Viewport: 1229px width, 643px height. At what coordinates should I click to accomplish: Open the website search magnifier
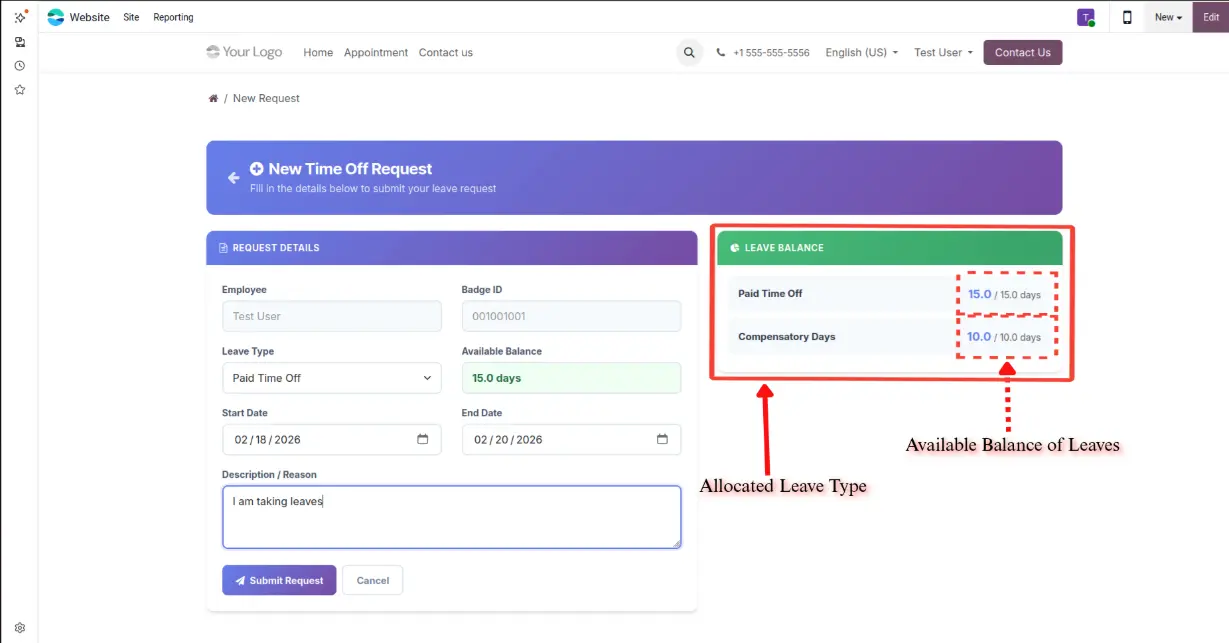(689, 53)
